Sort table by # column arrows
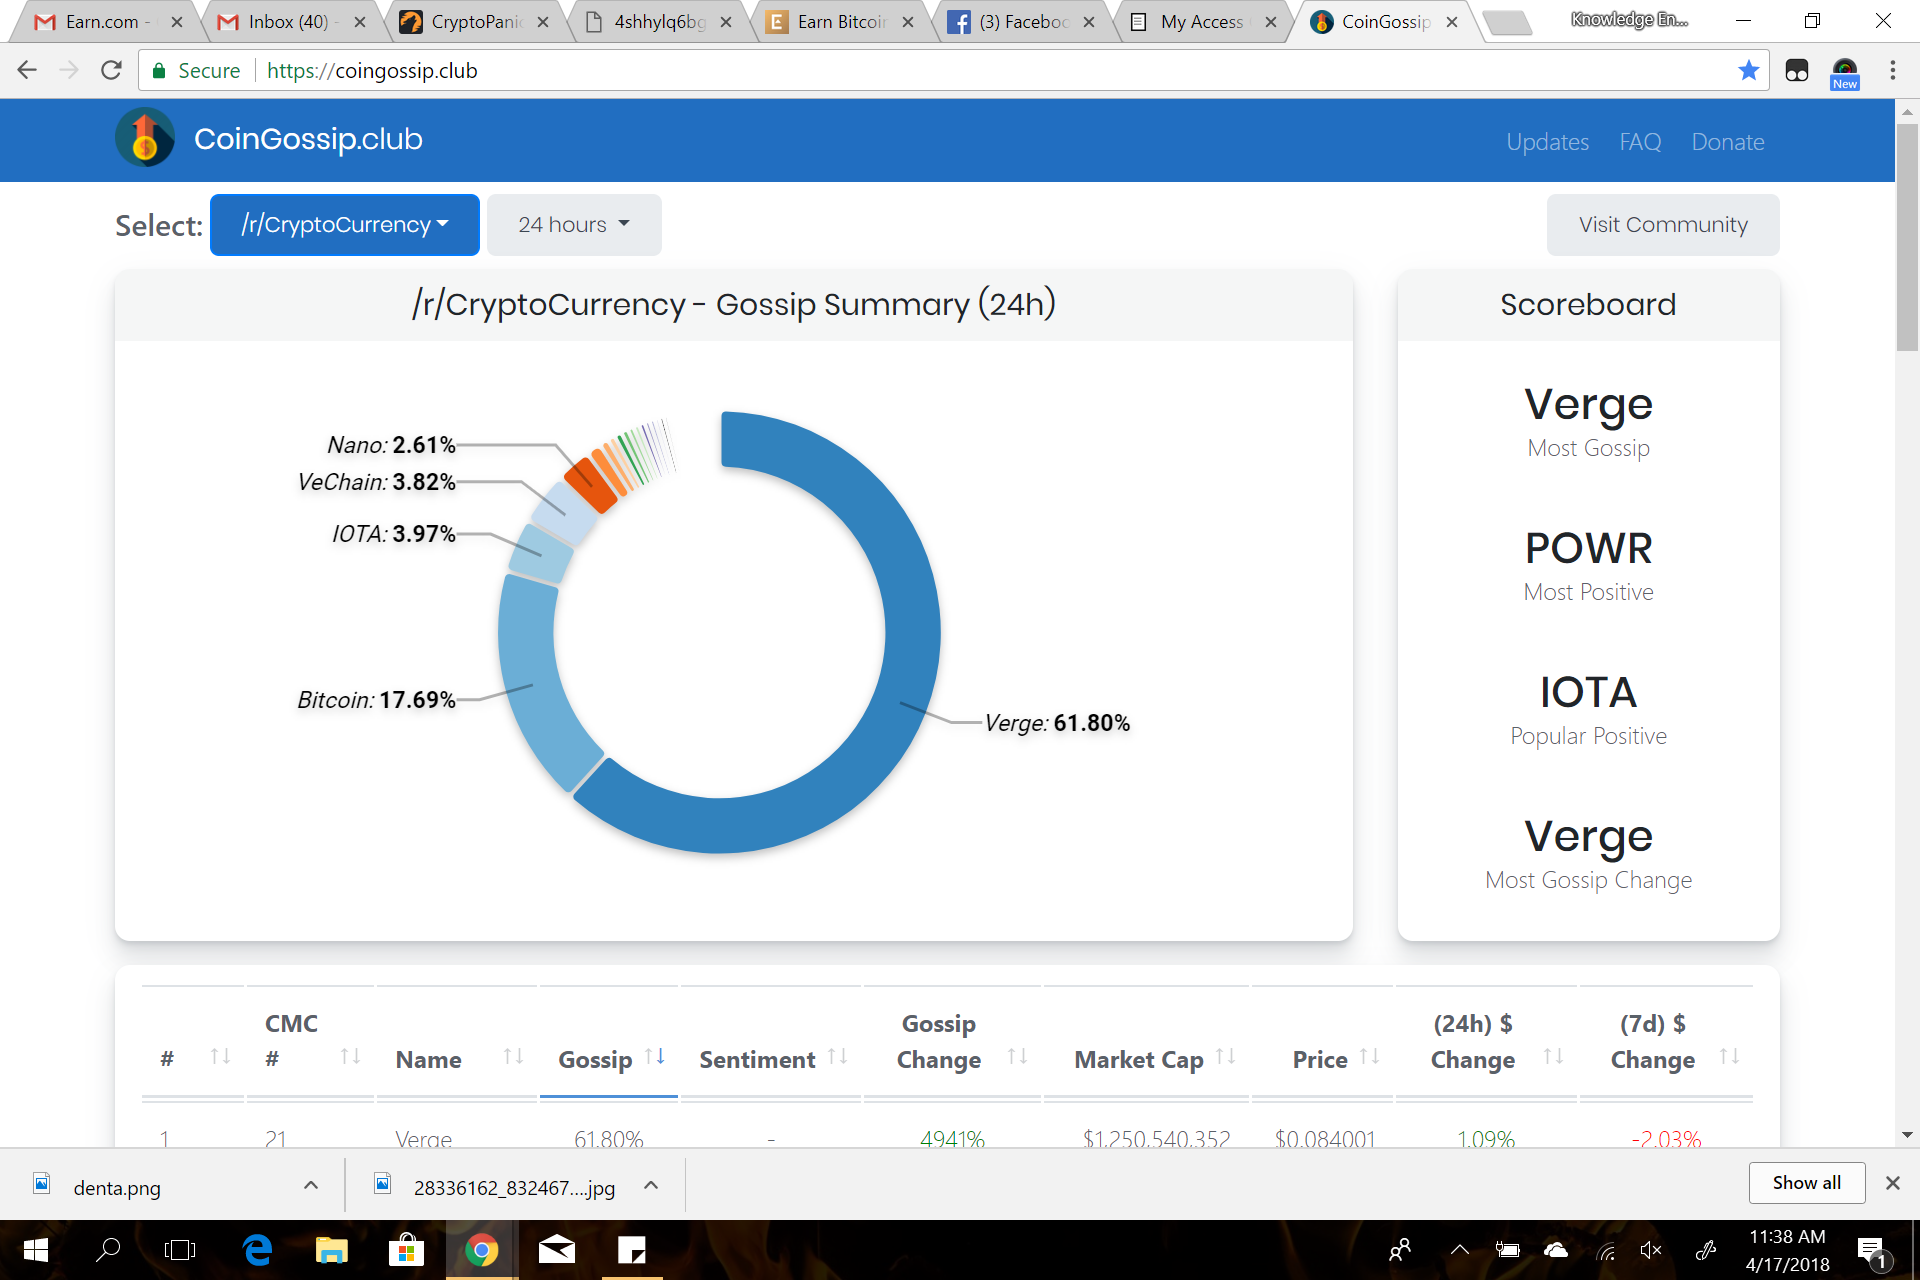 (220, 1057)
